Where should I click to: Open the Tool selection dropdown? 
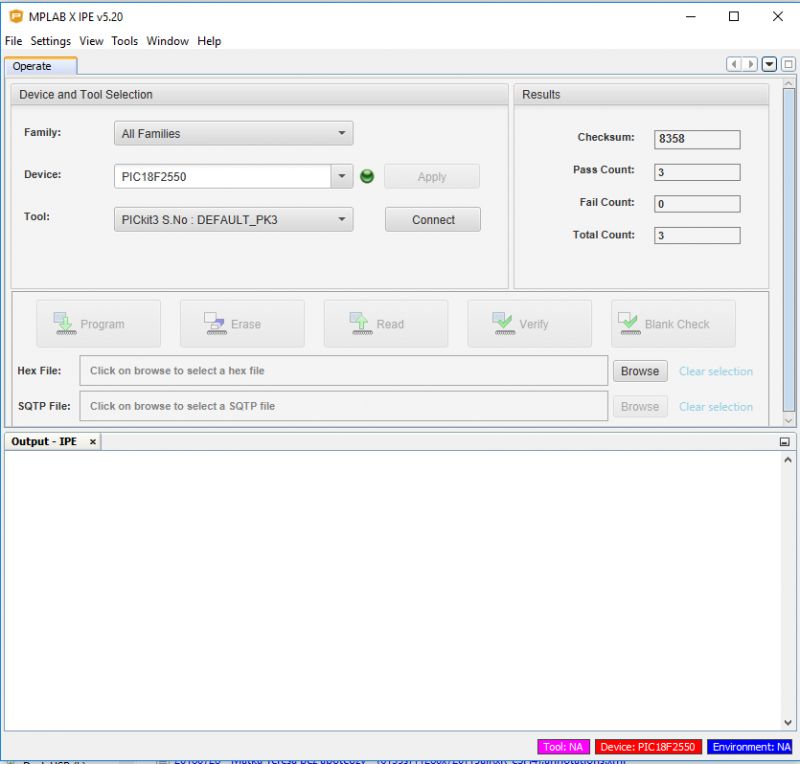click(x=234, y=220)
